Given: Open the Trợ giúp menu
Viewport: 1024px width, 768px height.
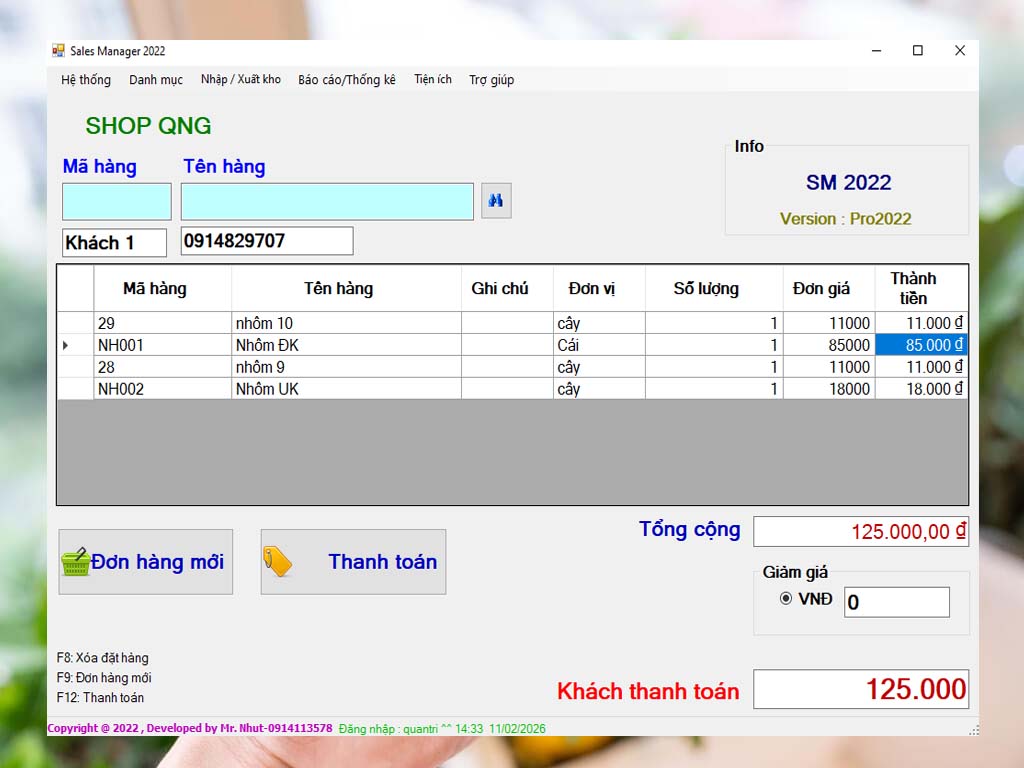Looking at the screenshot, I should coord(491,80).
